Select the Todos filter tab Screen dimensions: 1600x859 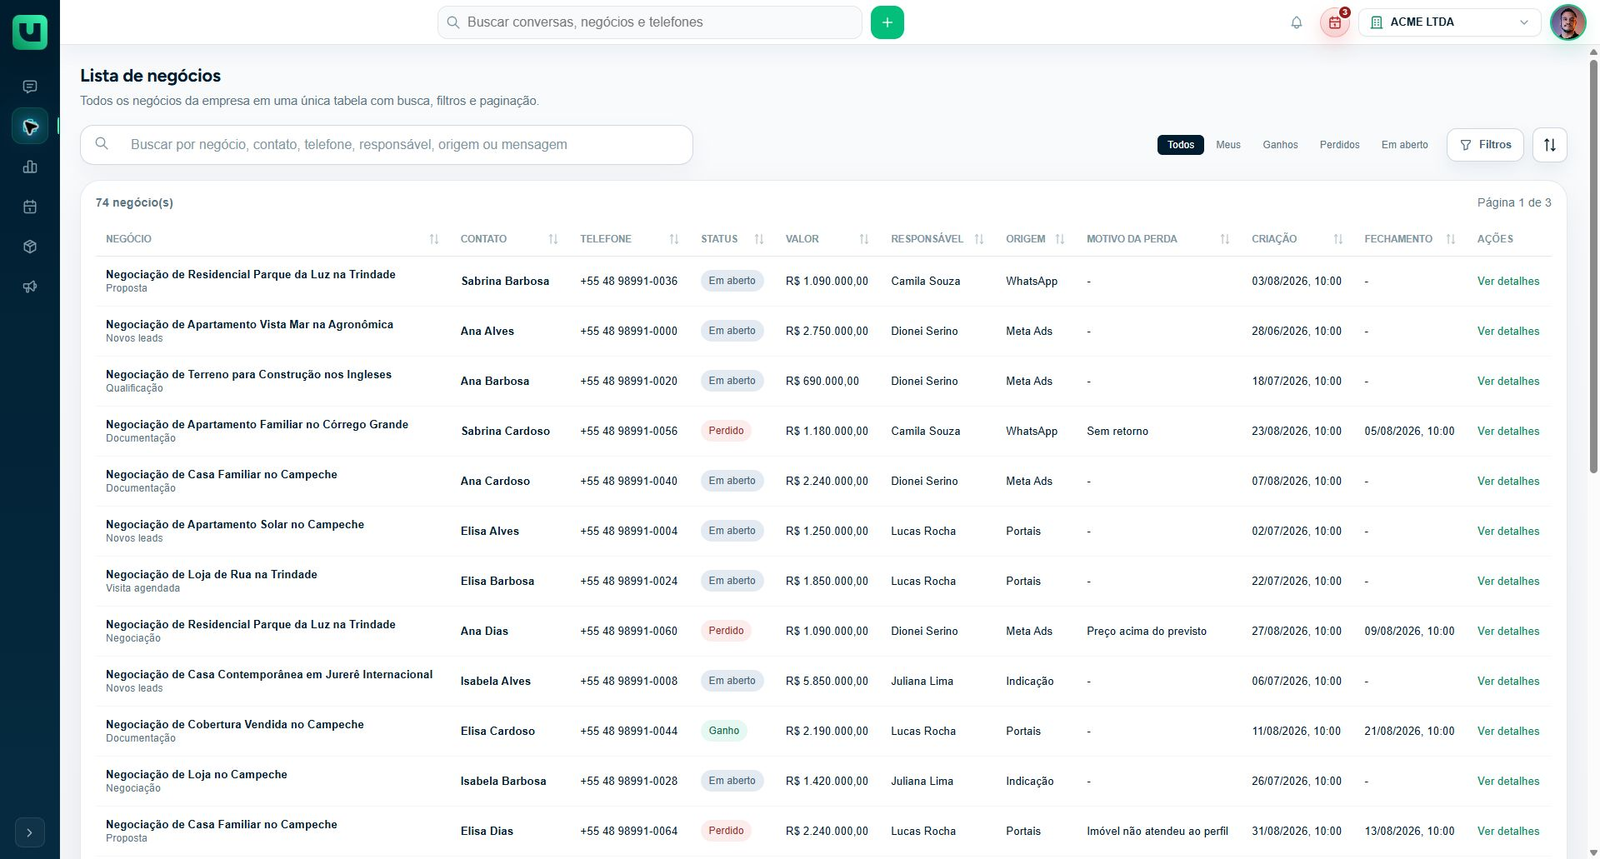pyautogui.click(x=1181, y=145)
